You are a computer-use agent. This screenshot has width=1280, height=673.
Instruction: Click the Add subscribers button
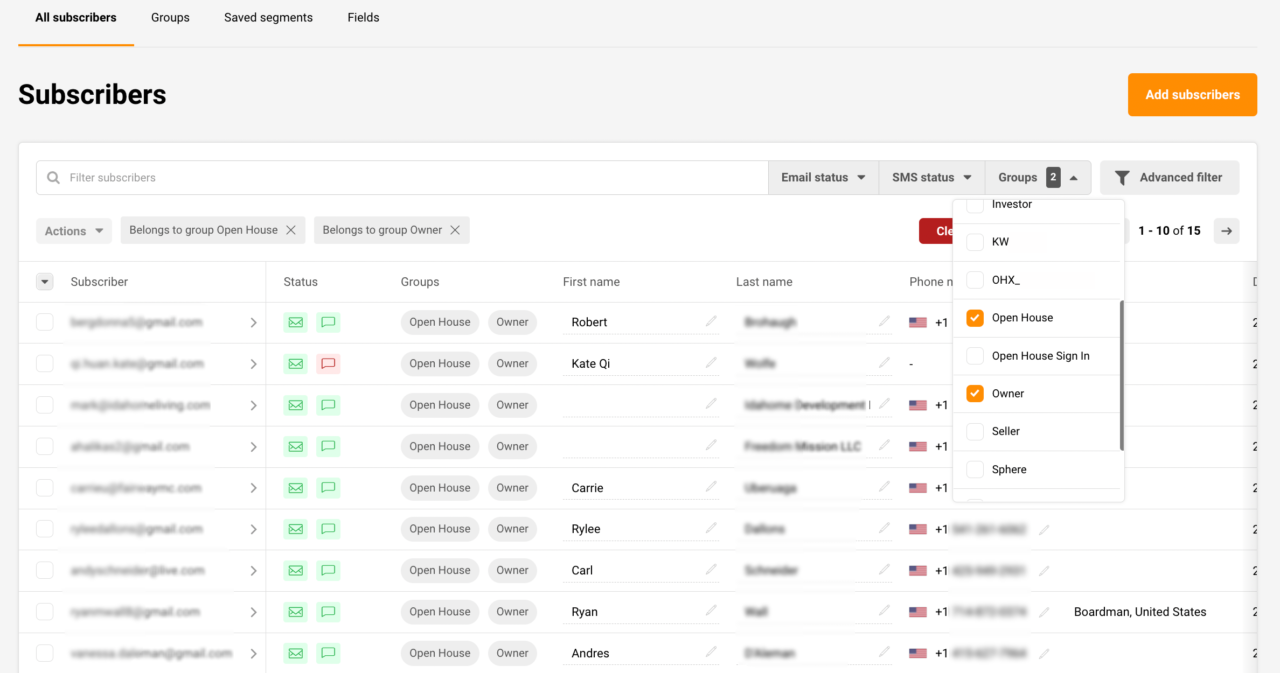click(x=1192, y=94)
